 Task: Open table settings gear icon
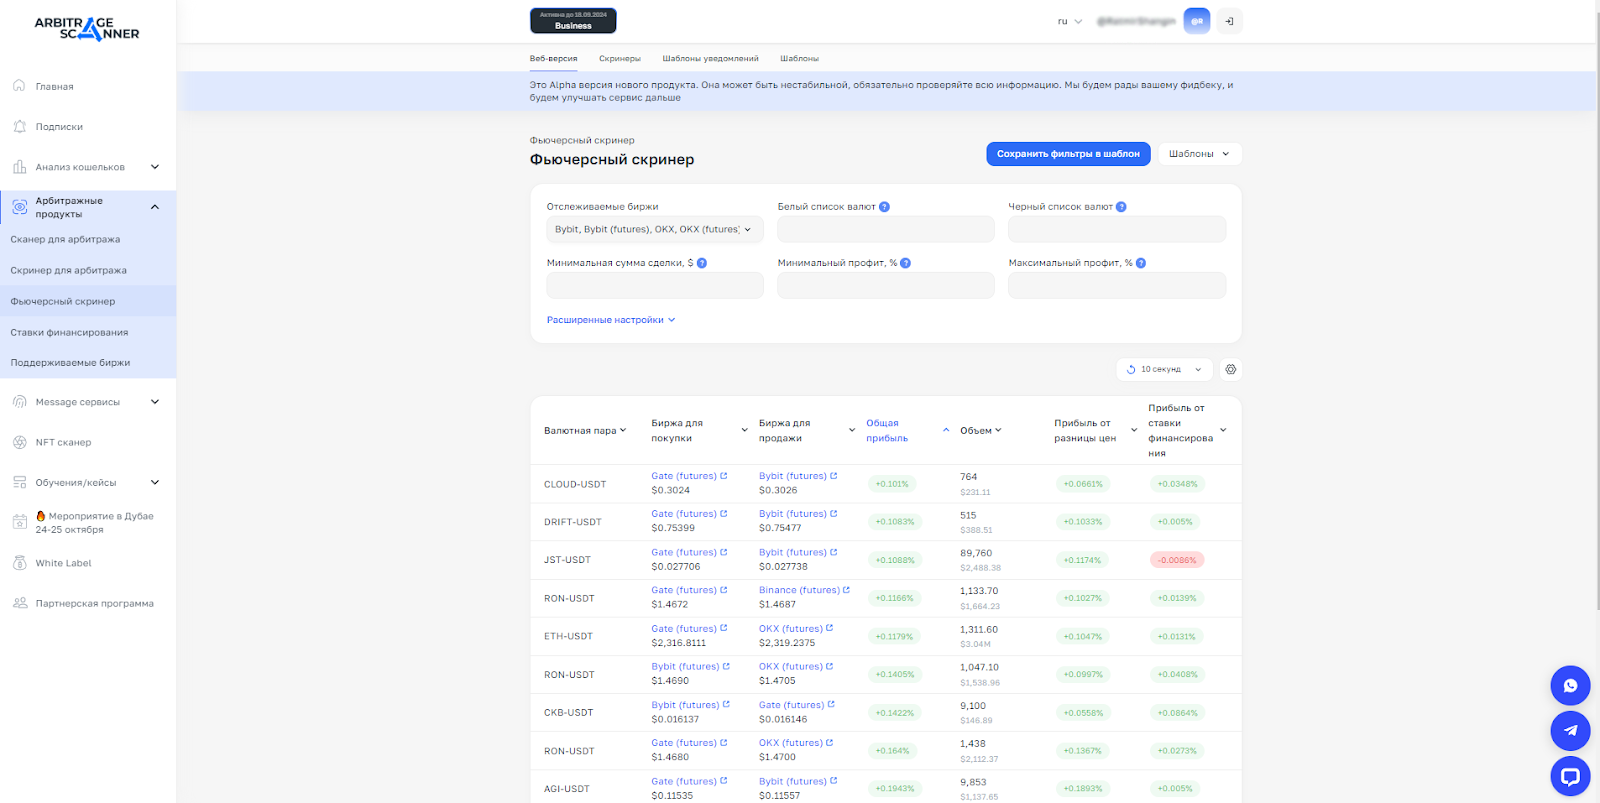[1231, 369]
